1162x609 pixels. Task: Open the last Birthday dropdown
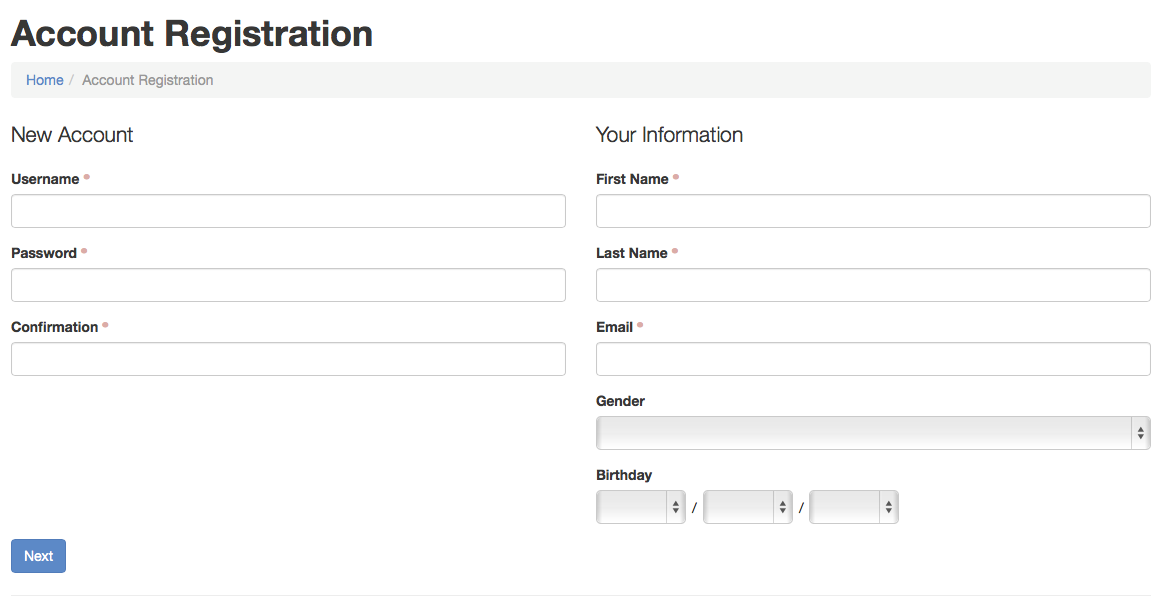pos(853,507)
